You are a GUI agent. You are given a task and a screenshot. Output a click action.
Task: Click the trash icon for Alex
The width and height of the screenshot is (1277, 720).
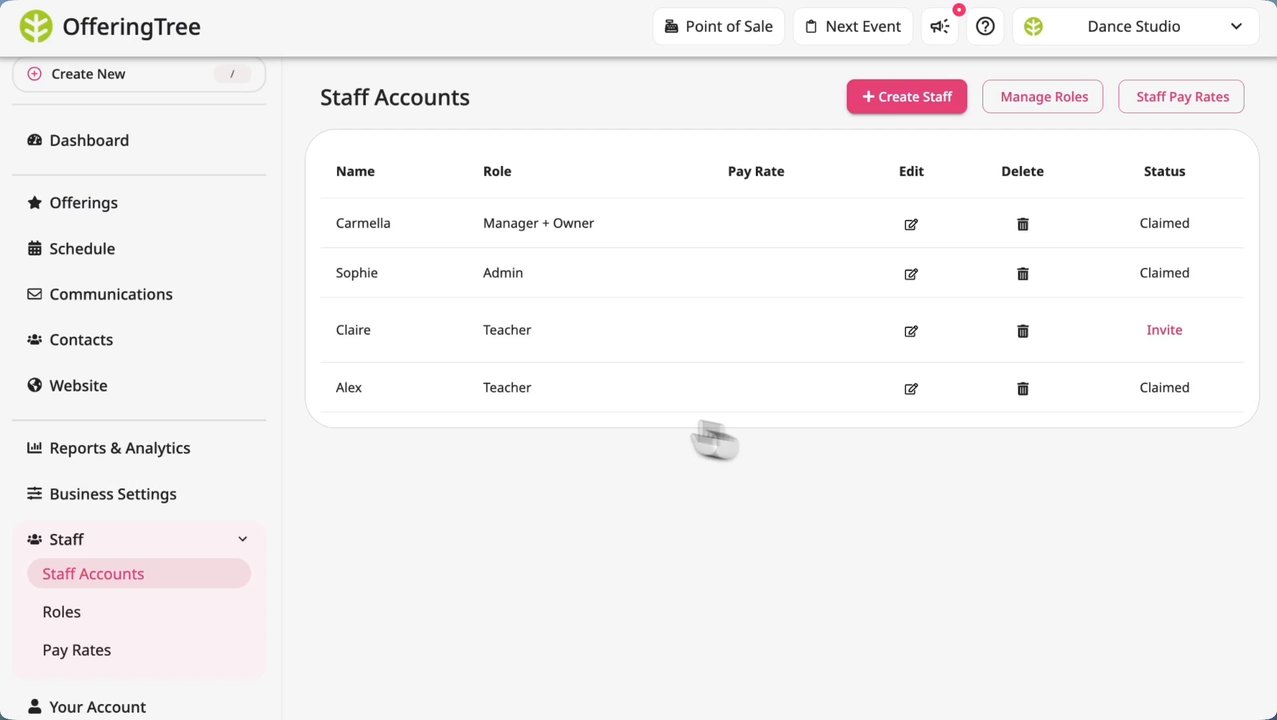1022,388
